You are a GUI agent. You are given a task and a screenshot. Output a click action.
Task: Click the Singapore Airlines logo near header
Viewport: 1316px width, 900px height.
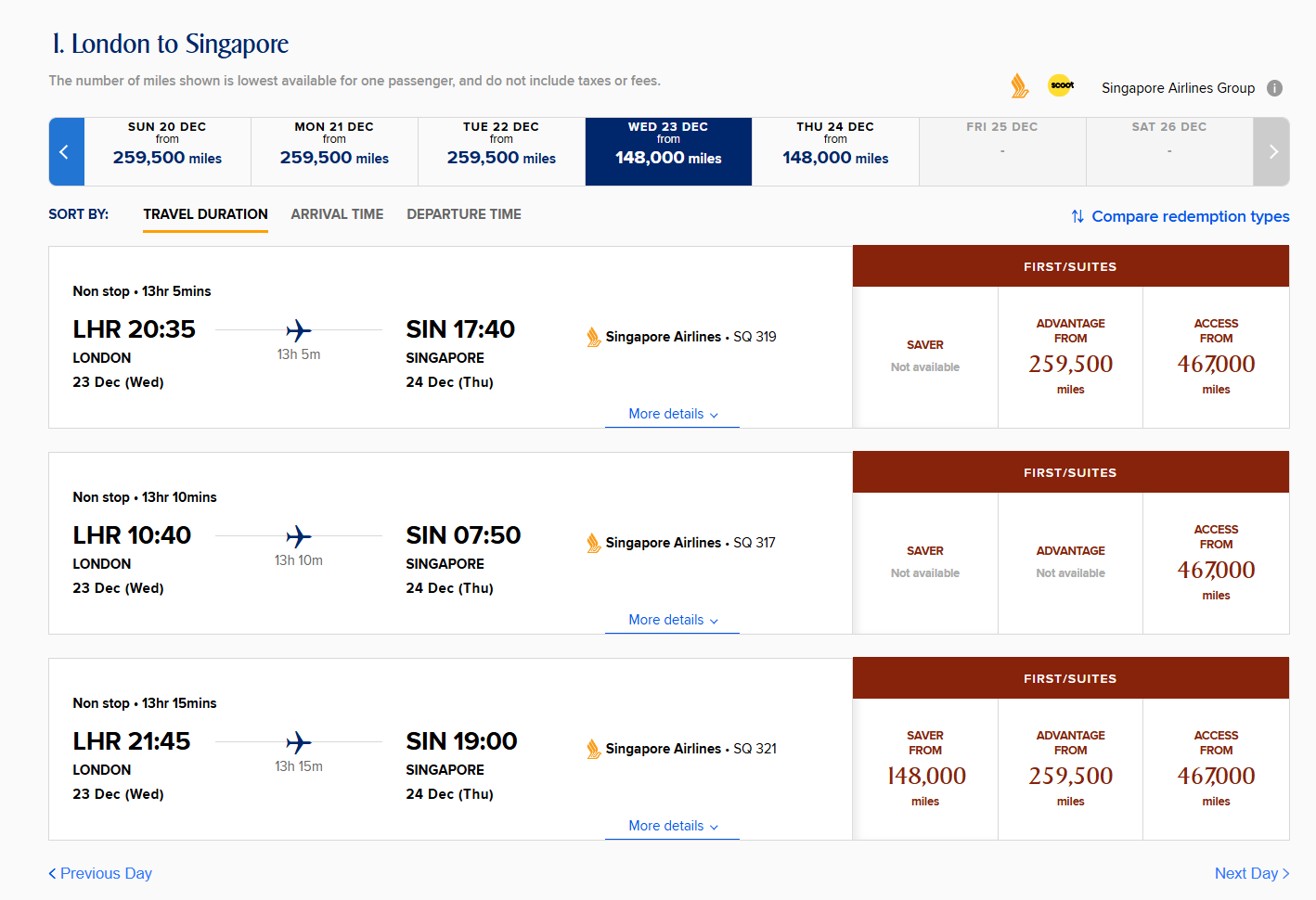click(1019, 86)
